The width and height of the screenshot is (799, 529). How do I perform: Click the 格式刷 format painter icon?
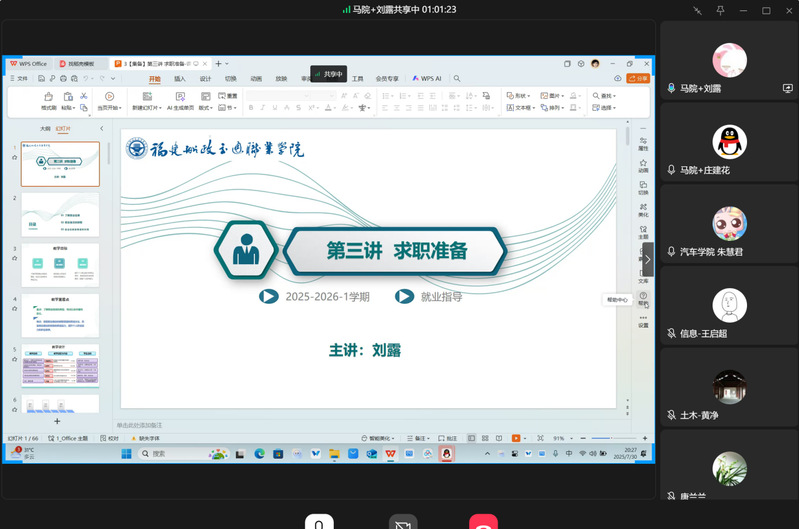pos(48,98)
